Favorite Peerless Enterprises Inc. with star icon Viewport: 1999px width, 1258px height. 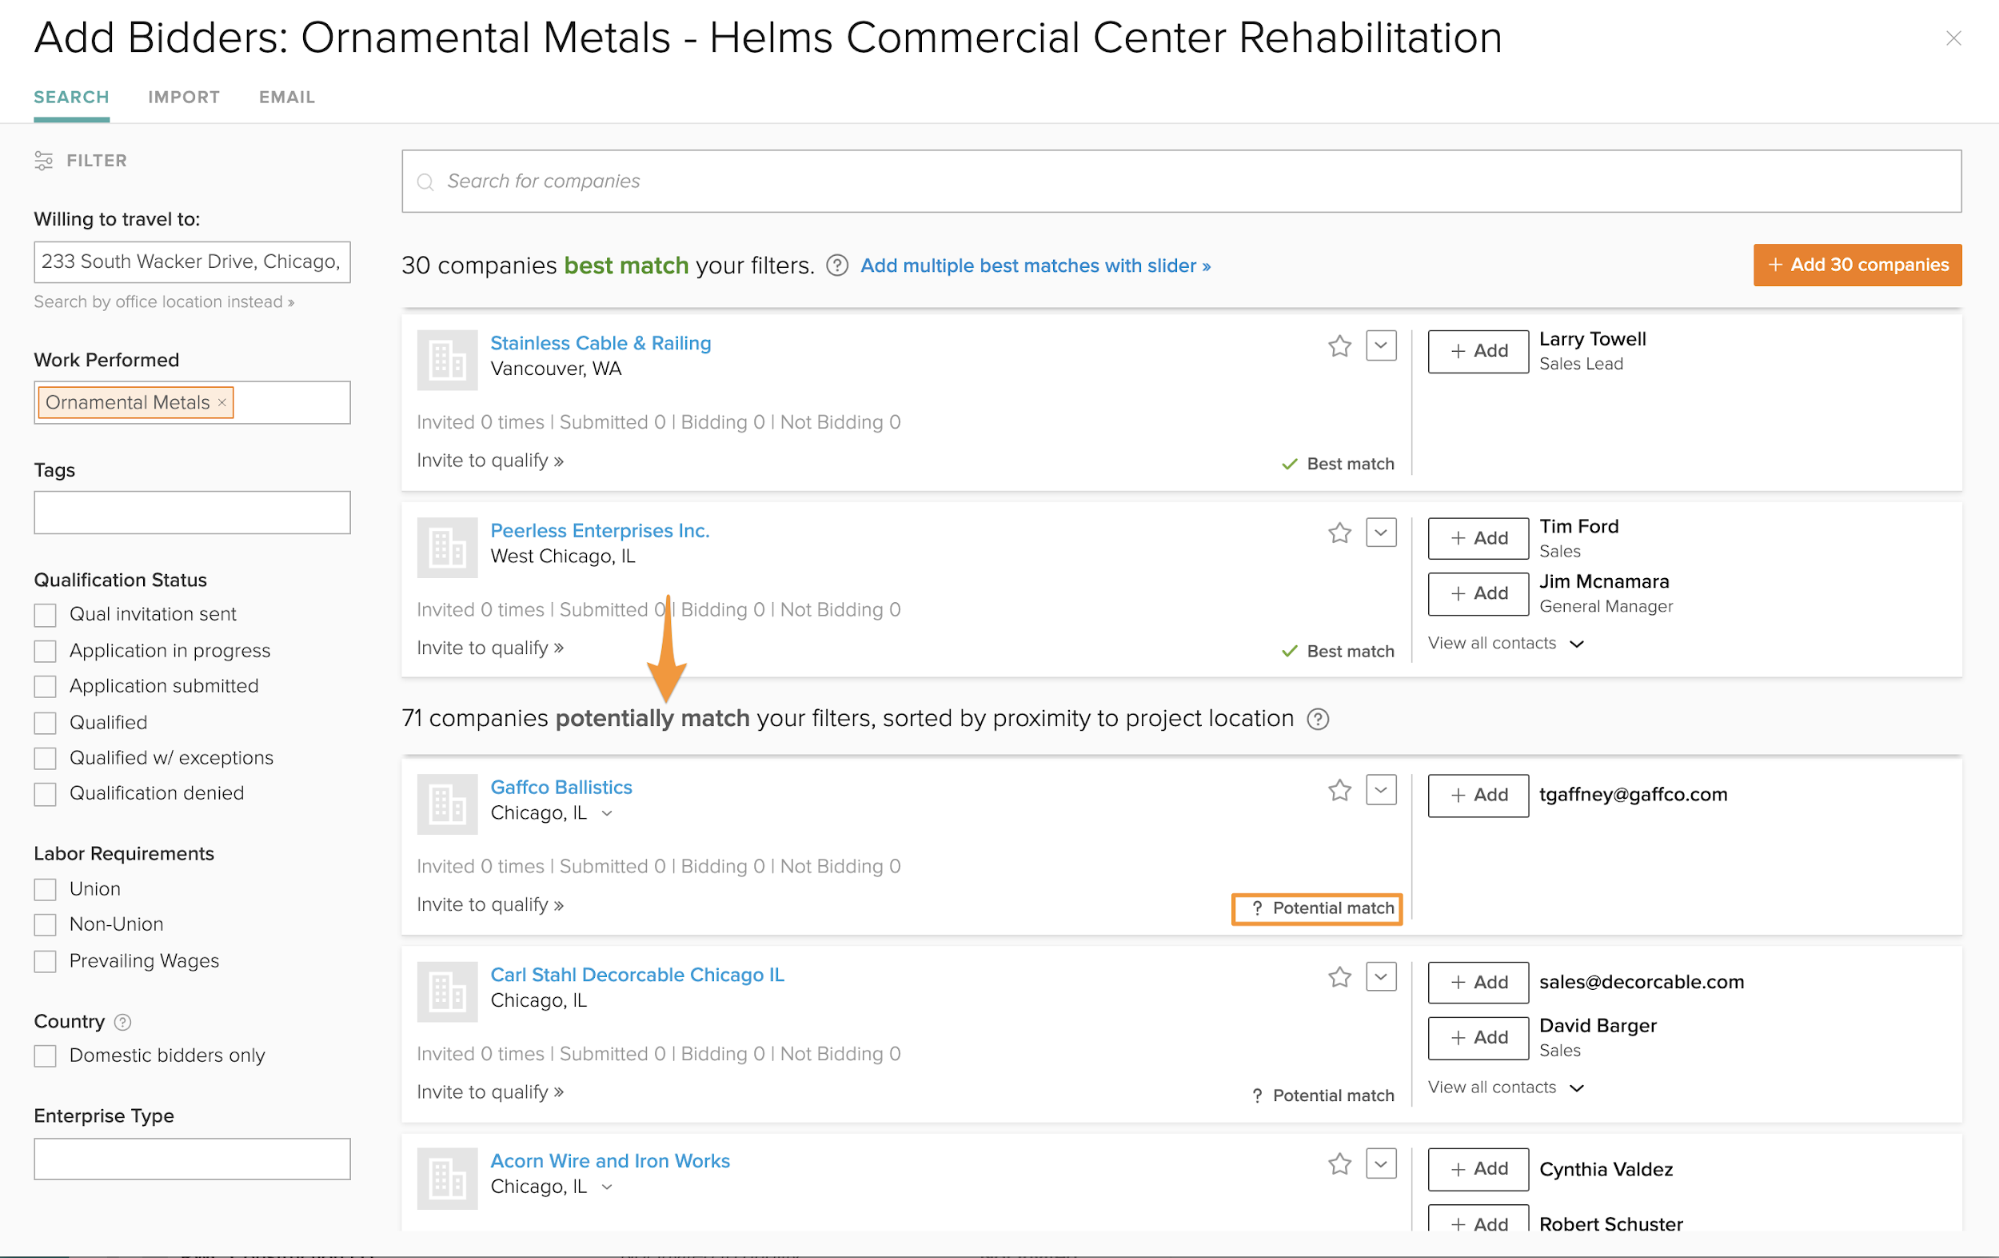pyautogui.click(x=1339, y=533)
